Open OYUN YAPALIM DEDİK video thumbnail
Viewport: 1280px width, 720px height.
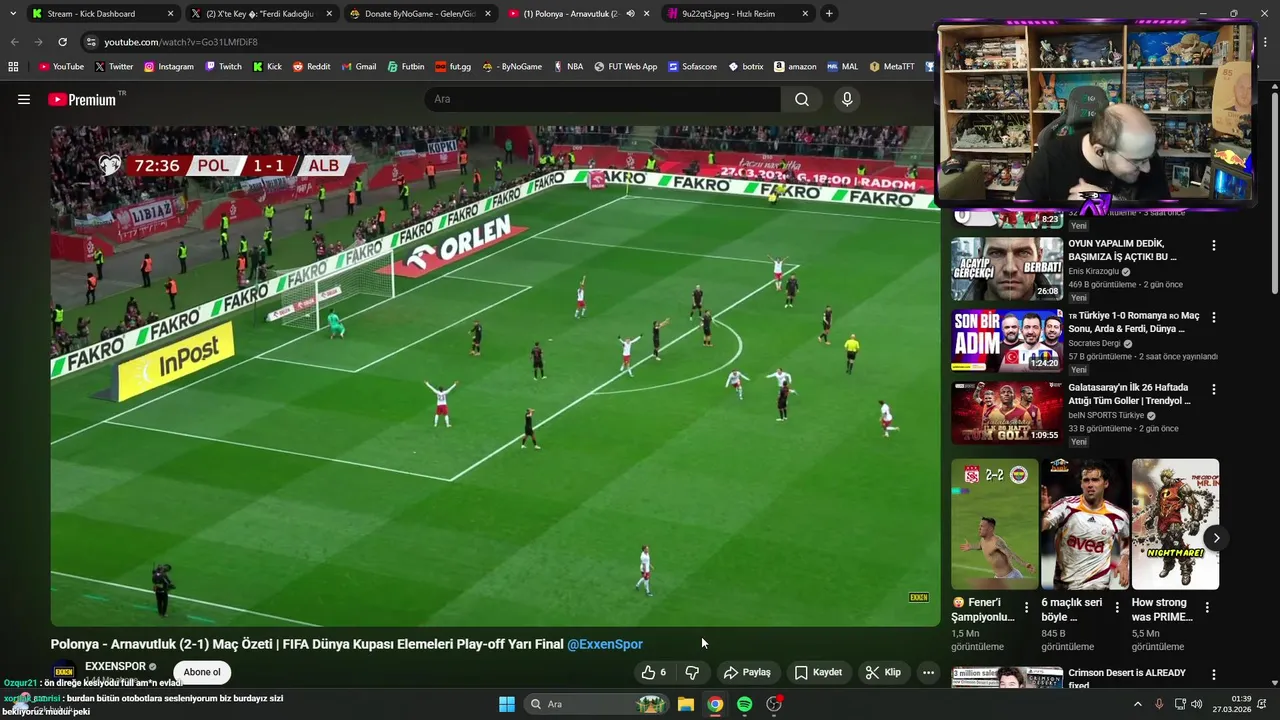coord(1007,269)
